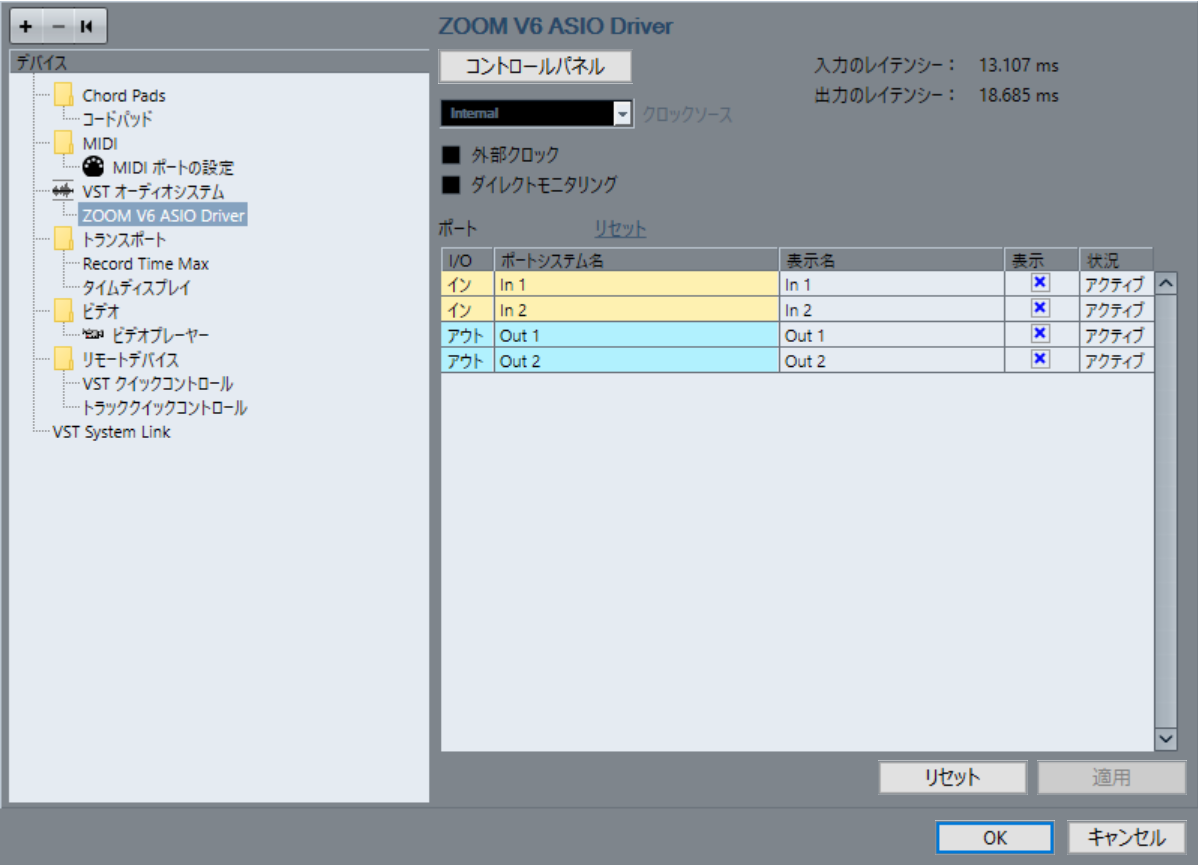Select コードパッド in the device tree
Viewport: 1198px width, 865px height.
(118, 119)
